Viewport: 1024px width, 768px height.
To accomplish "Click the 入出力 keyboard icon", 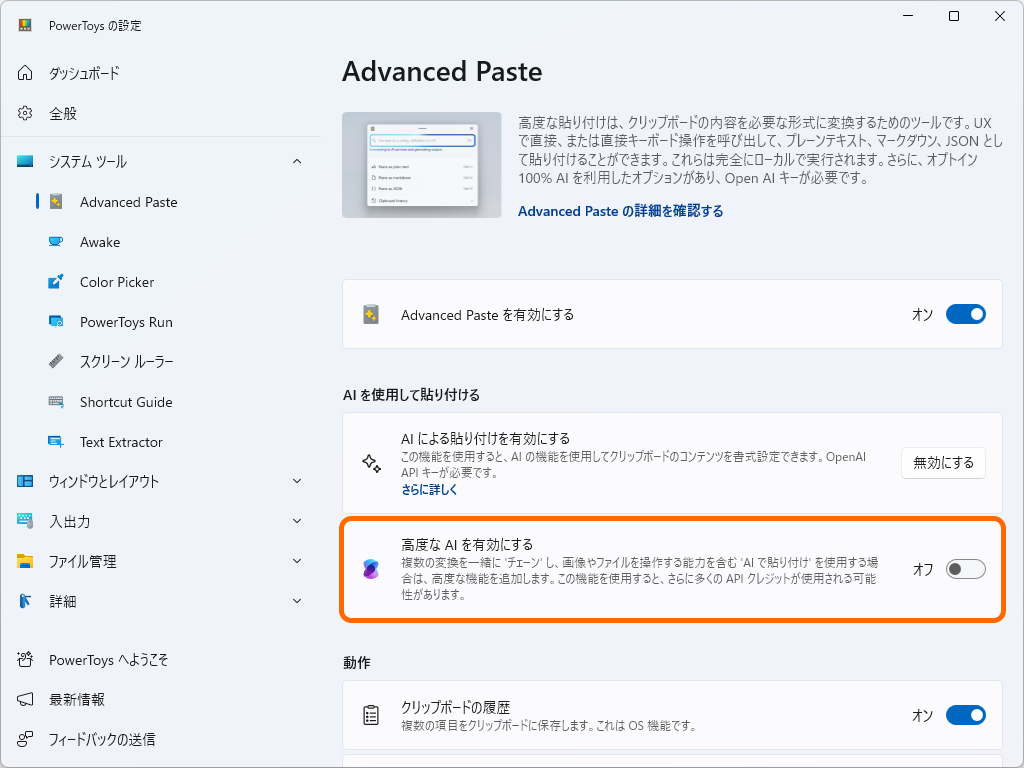I will [x=24, y=521].
